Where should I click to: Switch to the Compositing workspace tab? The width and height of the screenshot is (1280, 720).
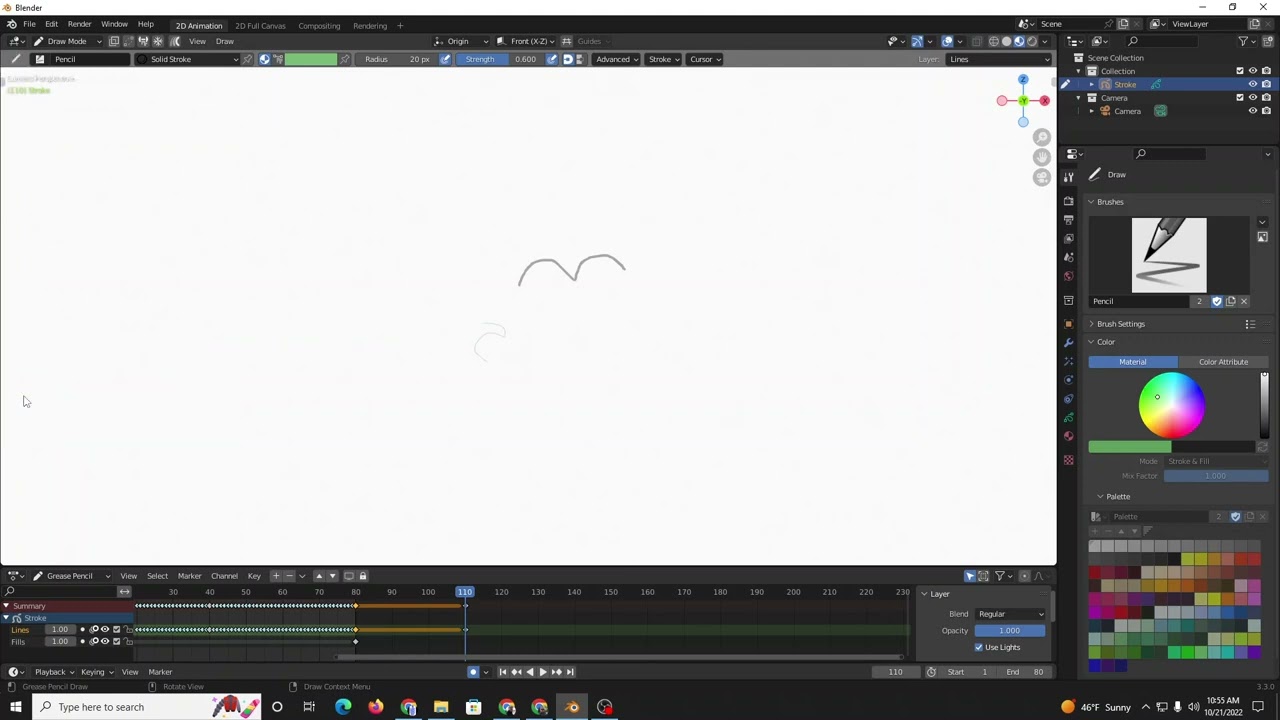[x=319, y=25]
